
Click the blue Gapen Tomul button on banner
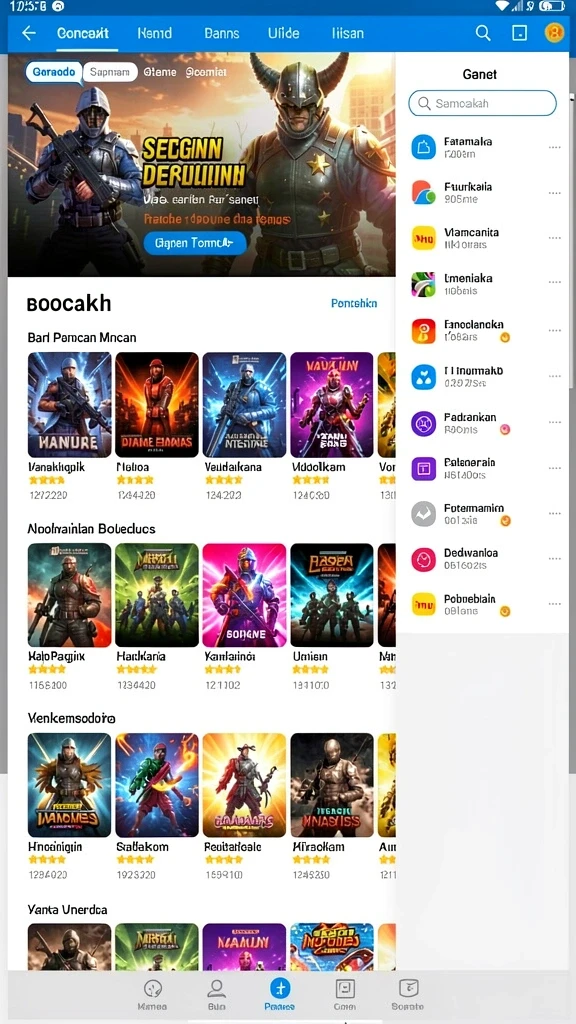(195, 243)
